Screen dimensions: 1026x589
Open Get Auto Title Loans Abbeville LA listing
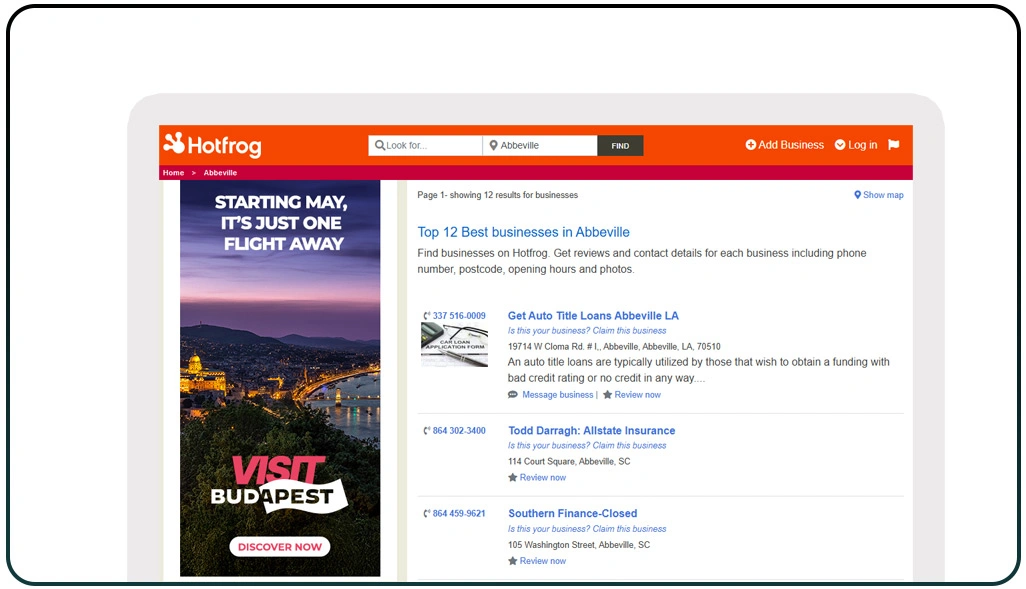593,315
